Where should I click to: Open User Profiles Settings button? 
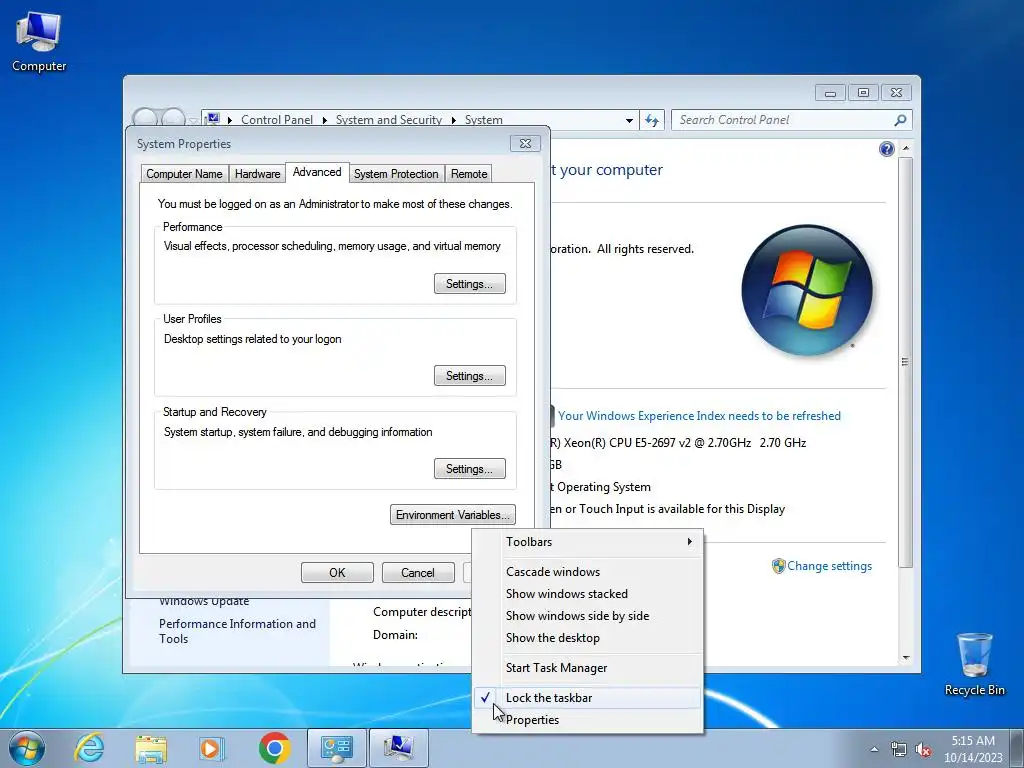470,376
